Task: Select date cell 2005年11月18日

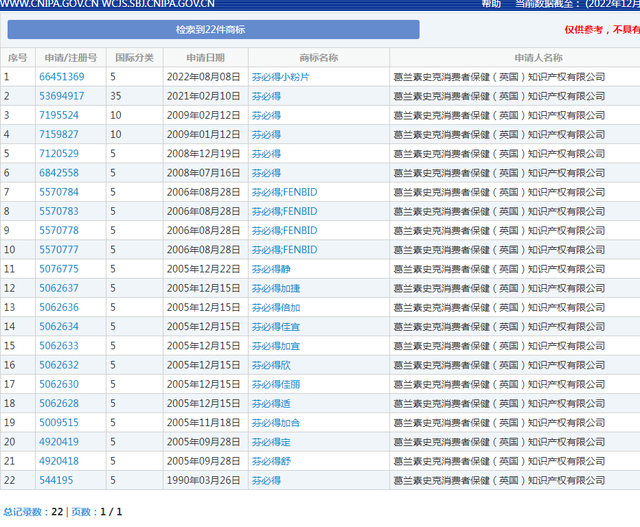Action: click(203, 422)
